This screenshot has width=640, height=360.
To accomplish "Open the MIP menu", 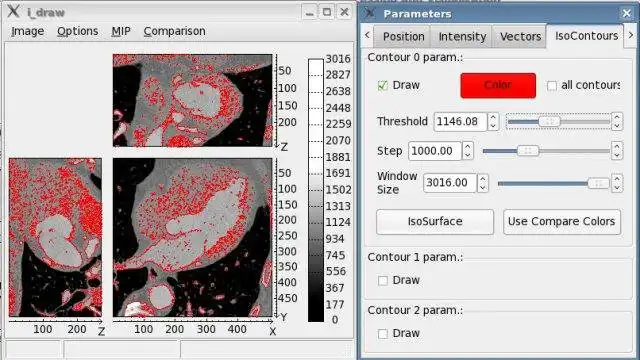I will click(x=121, y=31).
